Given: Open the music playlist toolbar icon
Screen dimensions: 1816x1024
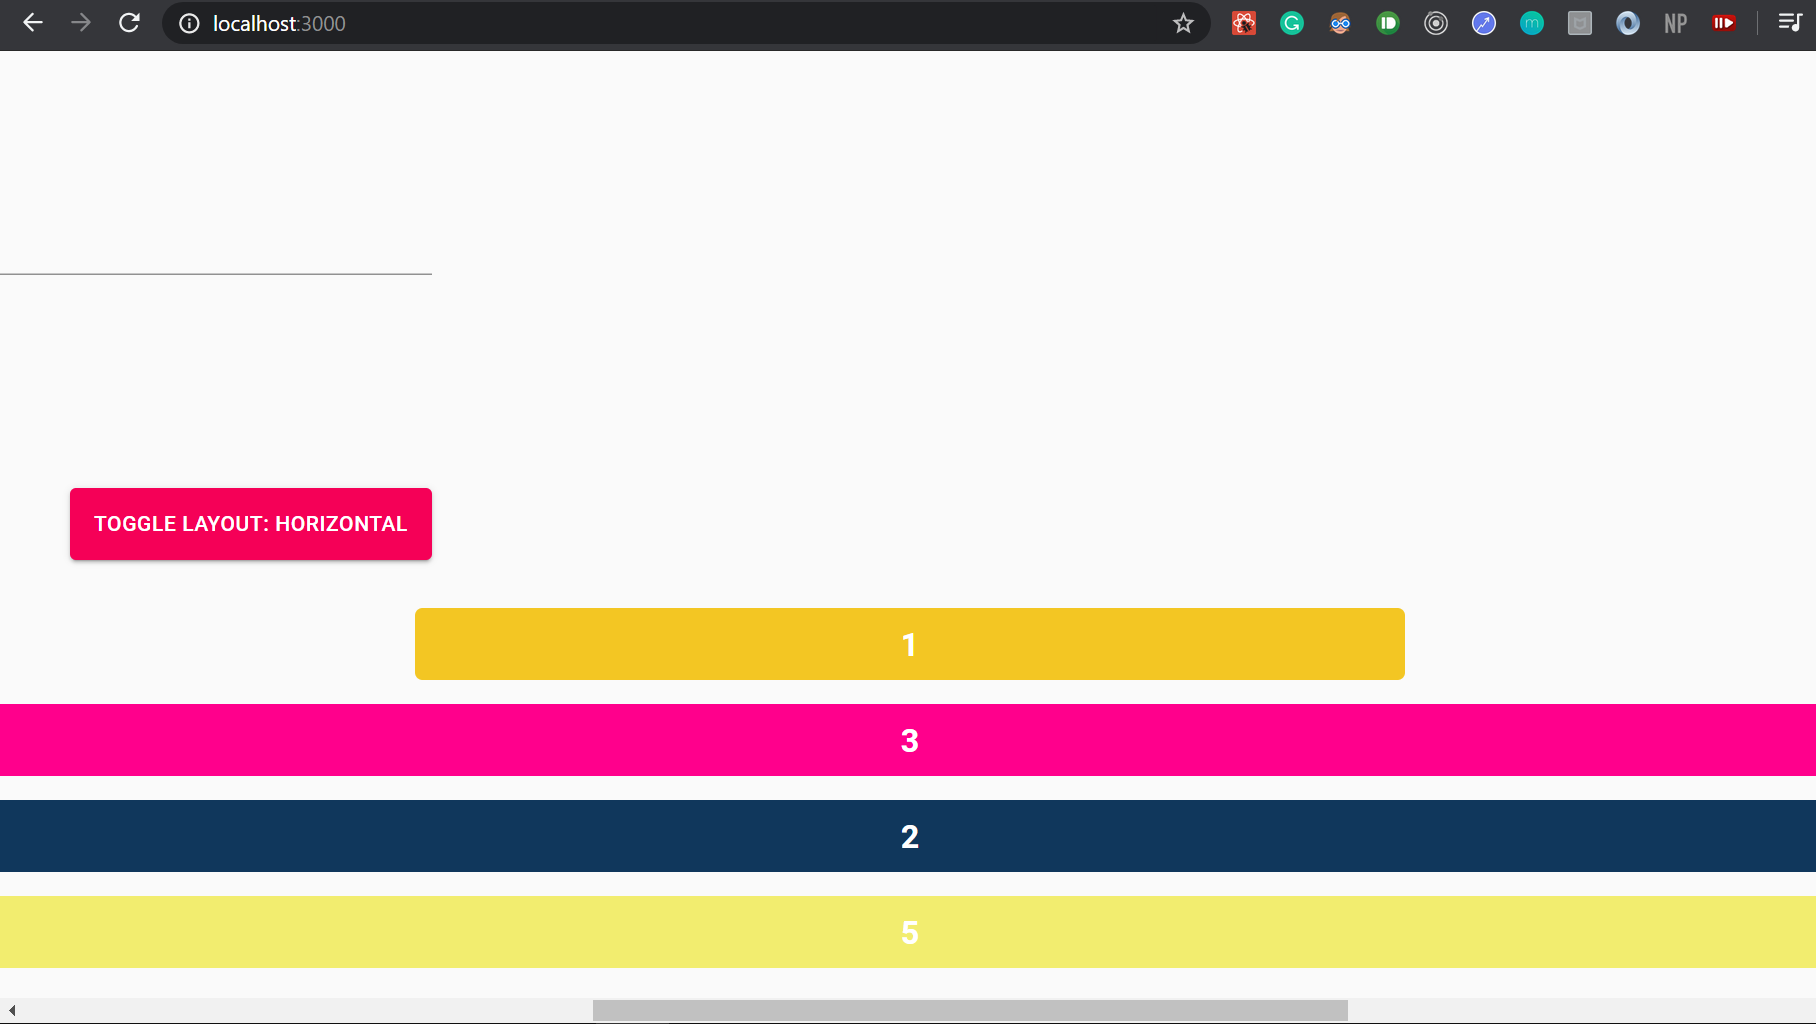Looking at the screenshot, I should (x=1790, y=23).
